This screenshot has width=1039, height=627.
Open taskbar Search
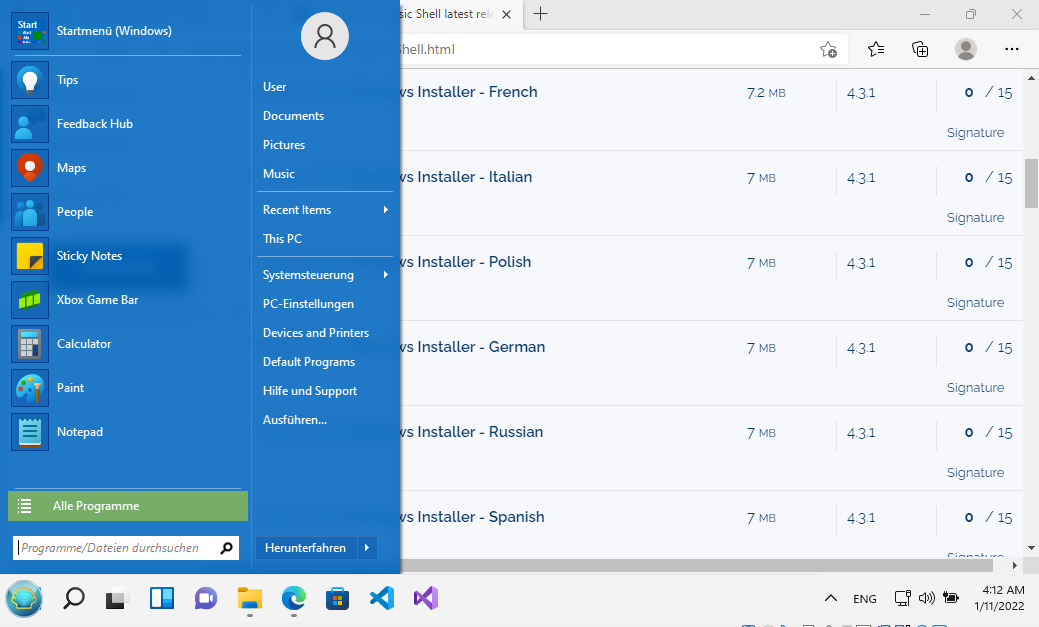pyautogui.click(x=74, y=599)
